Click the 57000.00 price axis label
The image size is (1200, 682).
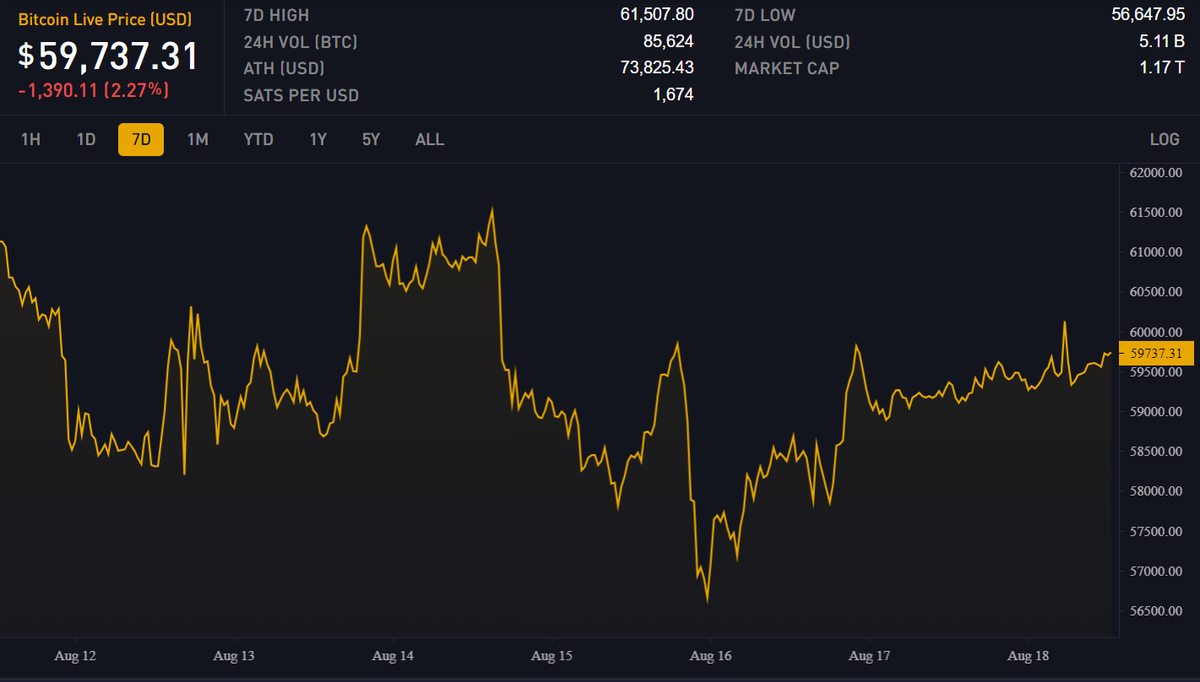click(x=1156, y=572)
